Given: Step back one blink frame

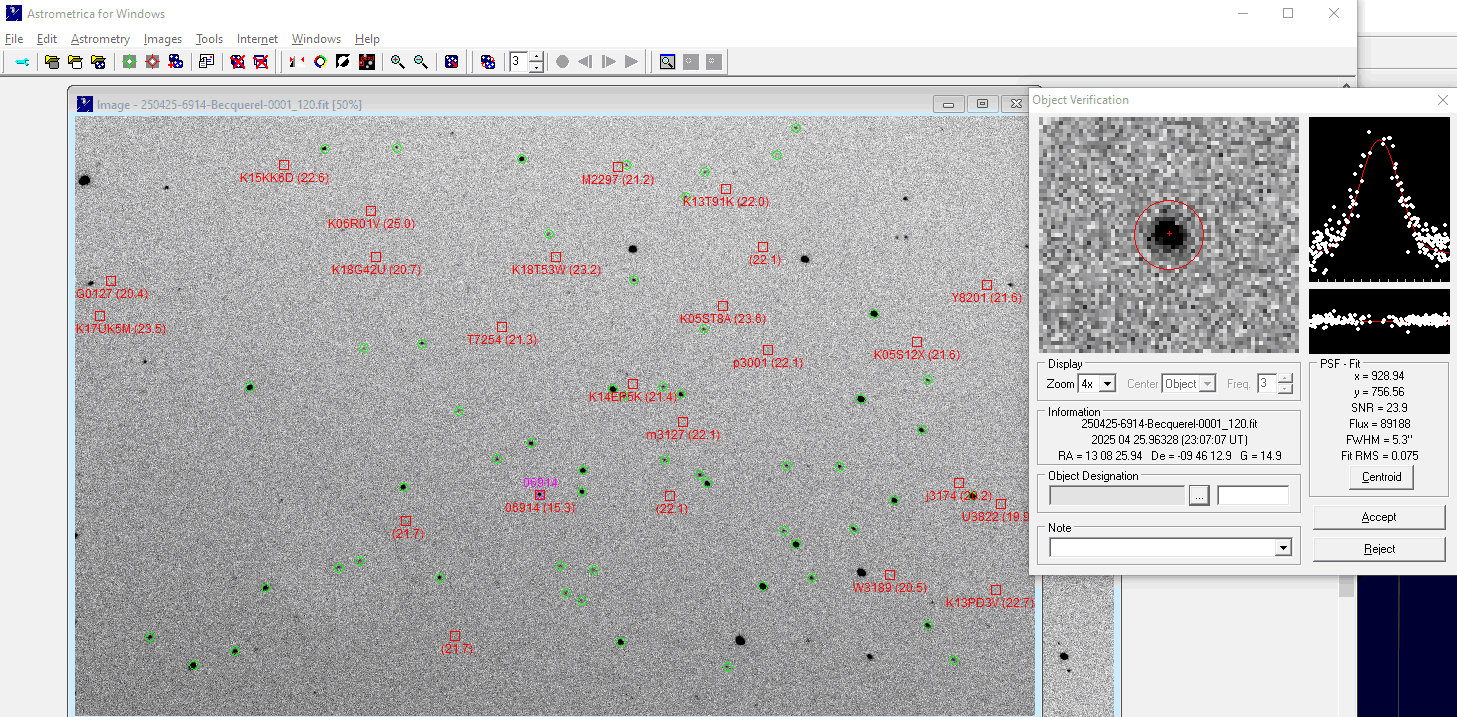Looking at the screenshot, I should [x=585, y=62].
